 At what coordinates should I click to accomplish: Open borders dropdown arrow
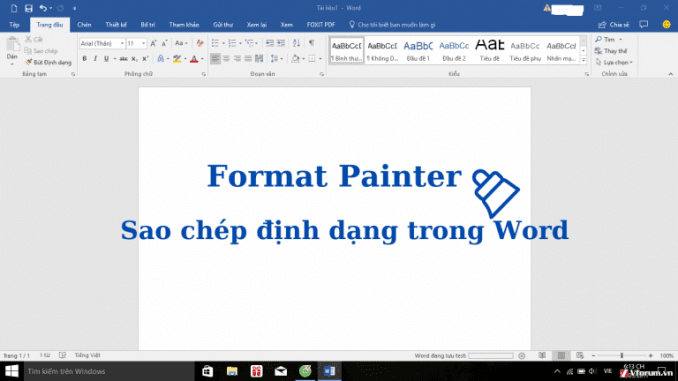pyautogui.click(x=320, y=58)
